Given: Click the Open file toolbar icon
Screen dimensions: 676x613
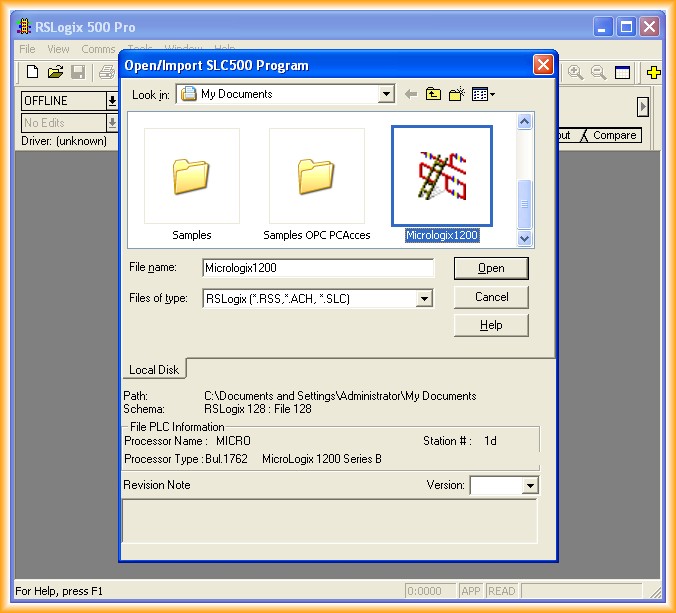Looking at the screenshot, I should (x=55, y=72).
